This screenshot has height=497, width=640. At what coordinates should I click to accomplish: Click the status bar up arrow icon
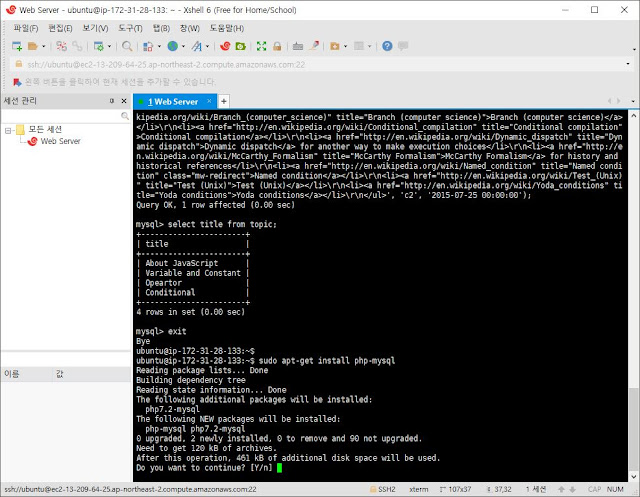(562, 489)
